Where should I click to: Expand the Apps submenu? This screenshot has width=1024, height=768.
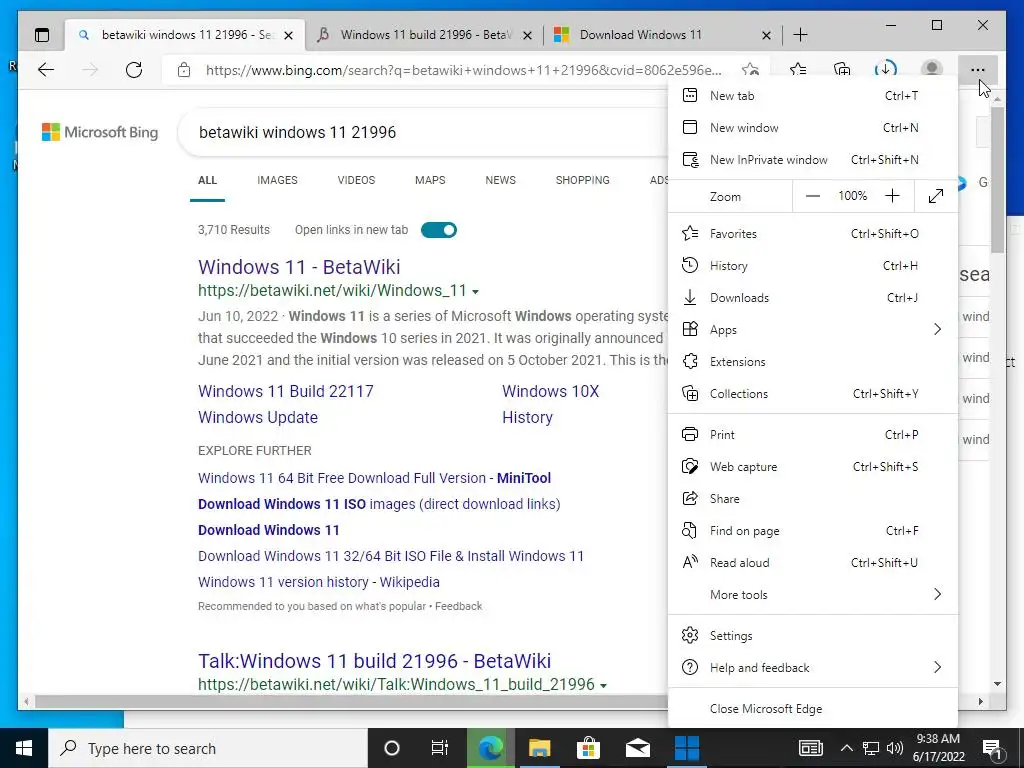[x=813, y=329]
